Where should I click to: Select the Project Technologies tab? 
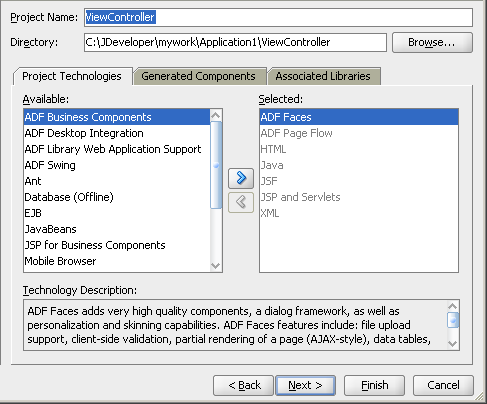pyautogui.click(x=72, y=76)
